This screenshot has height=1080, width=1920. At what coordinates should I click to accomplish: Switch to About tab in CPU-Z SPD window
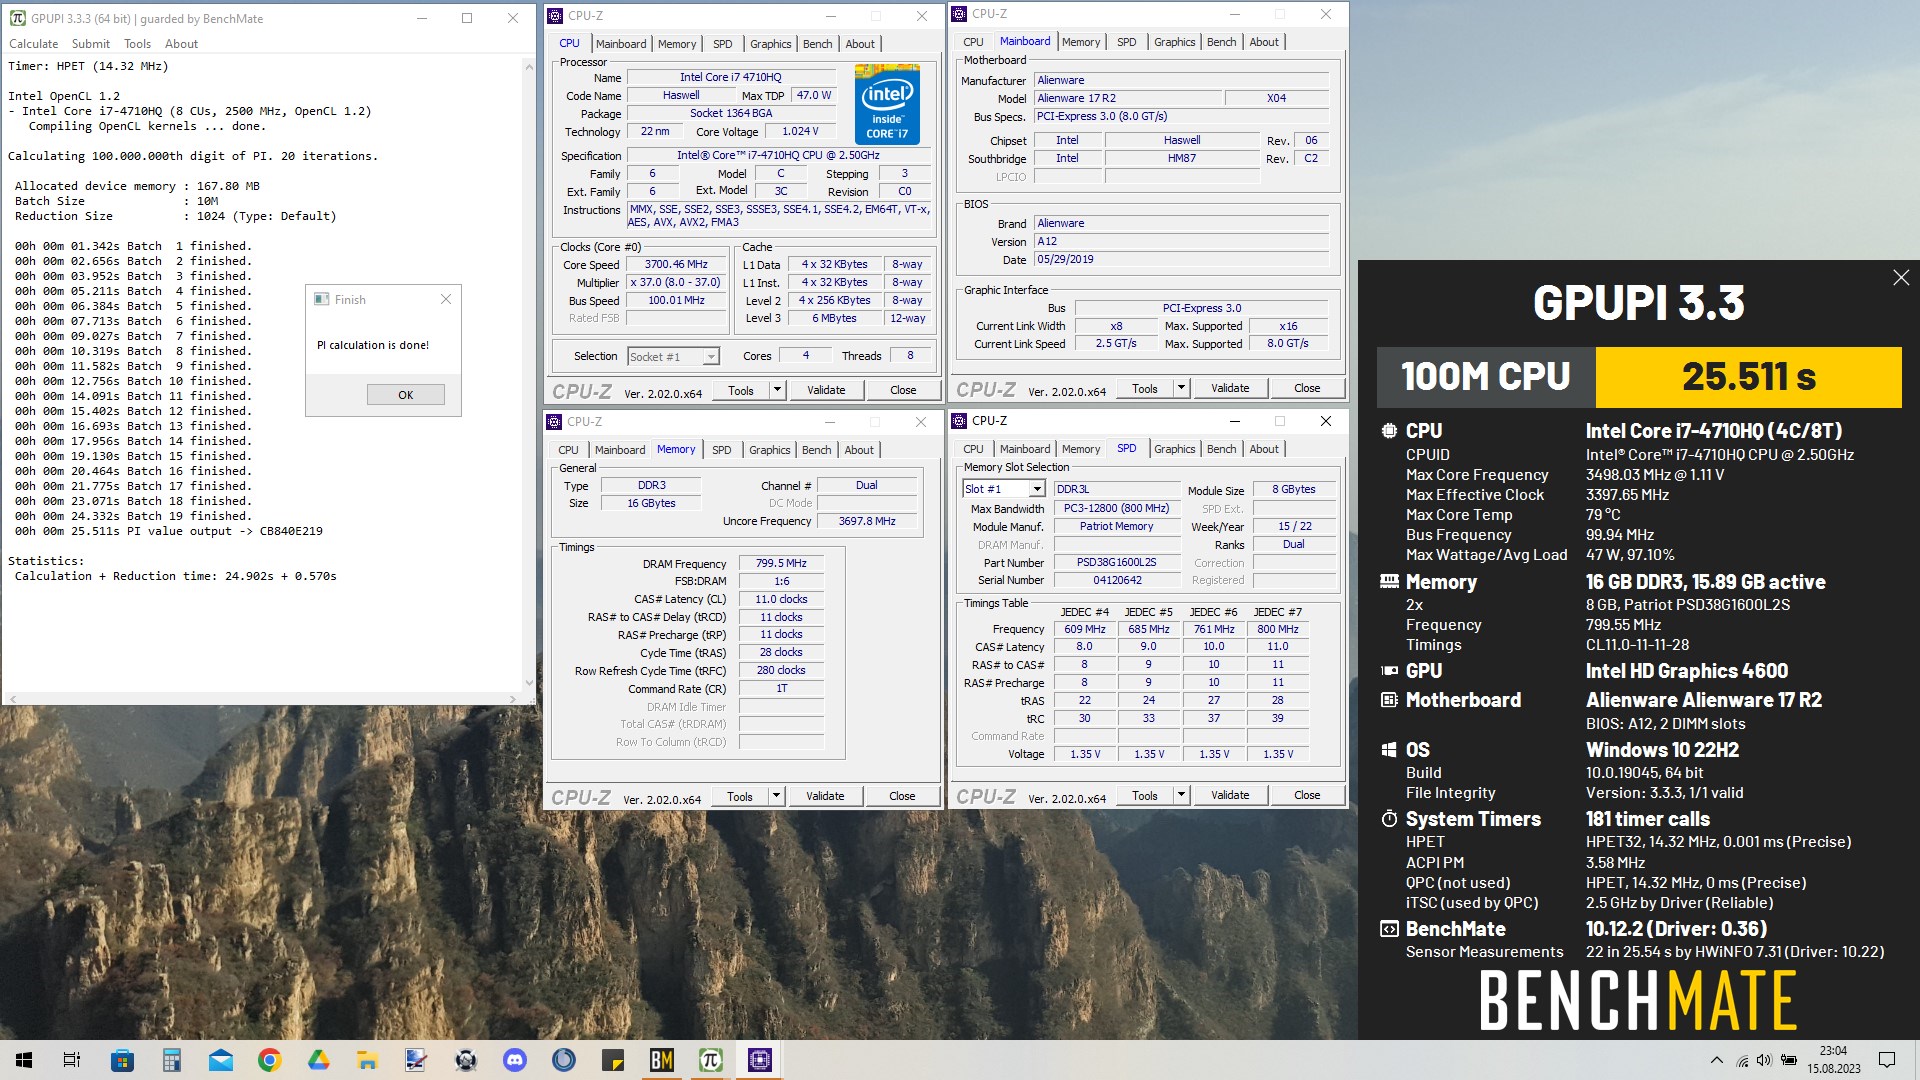[x=1264, y=449]
